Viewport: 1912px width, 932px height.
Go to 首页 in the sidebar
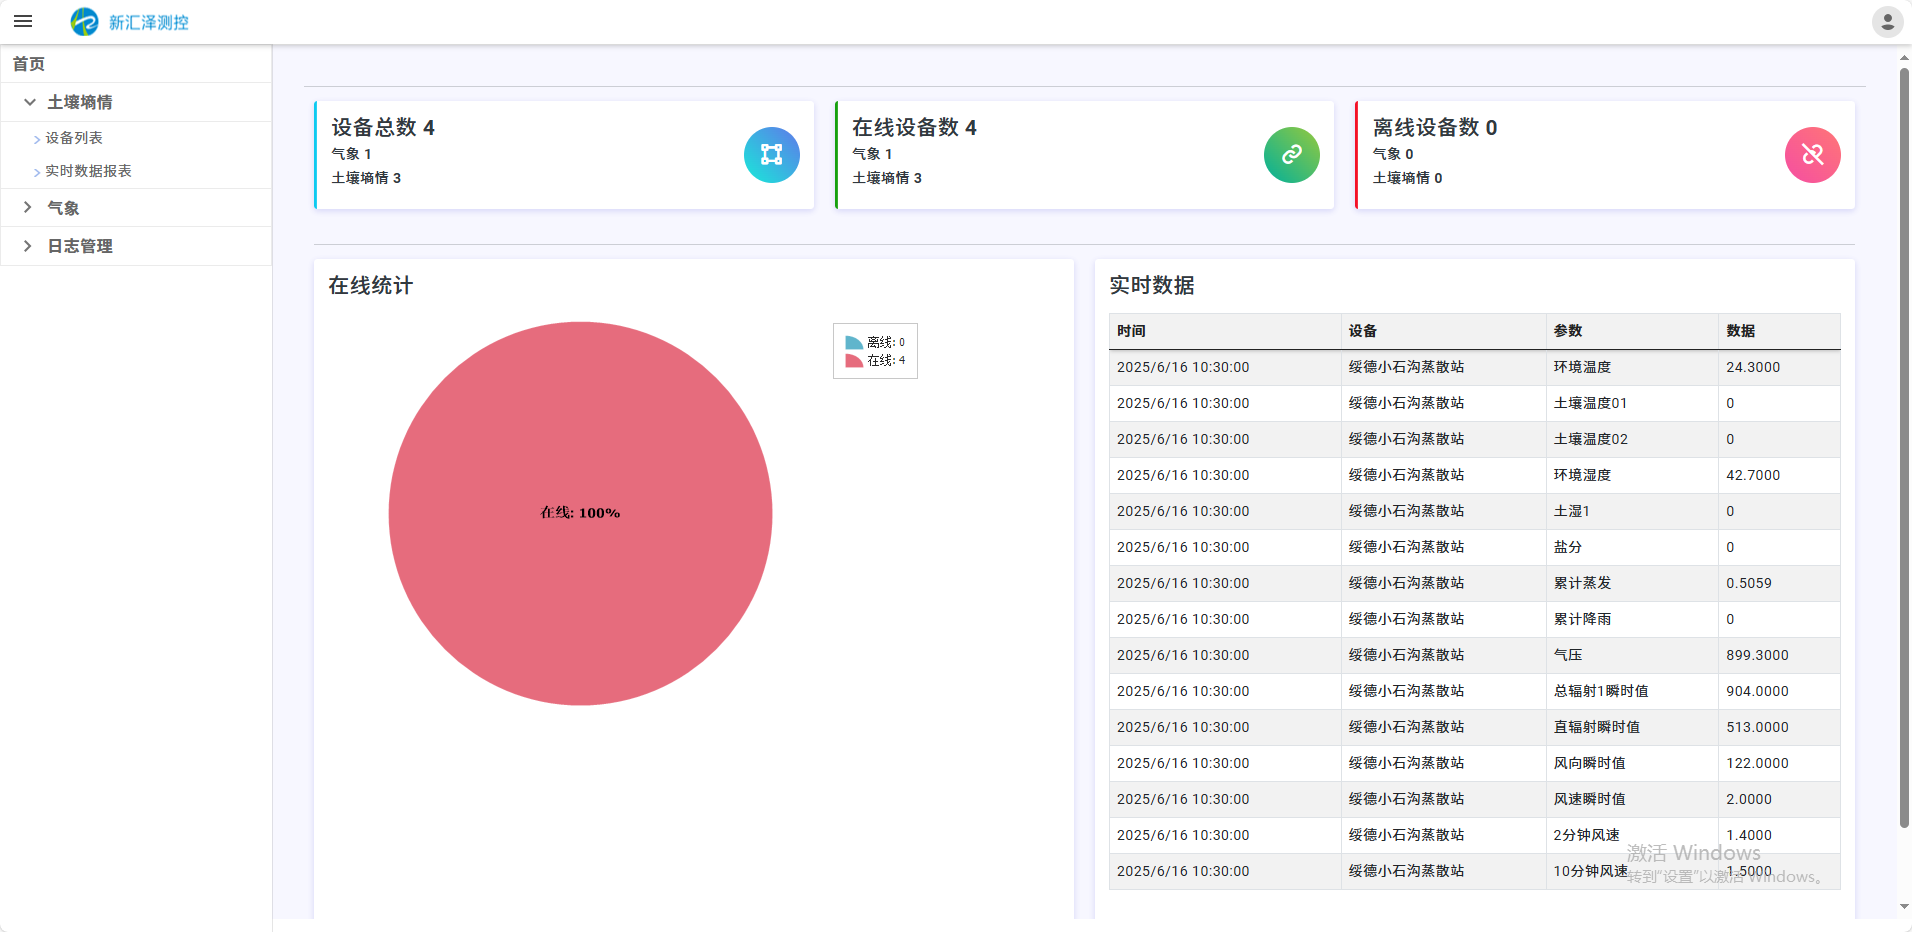tap(29, 64)
